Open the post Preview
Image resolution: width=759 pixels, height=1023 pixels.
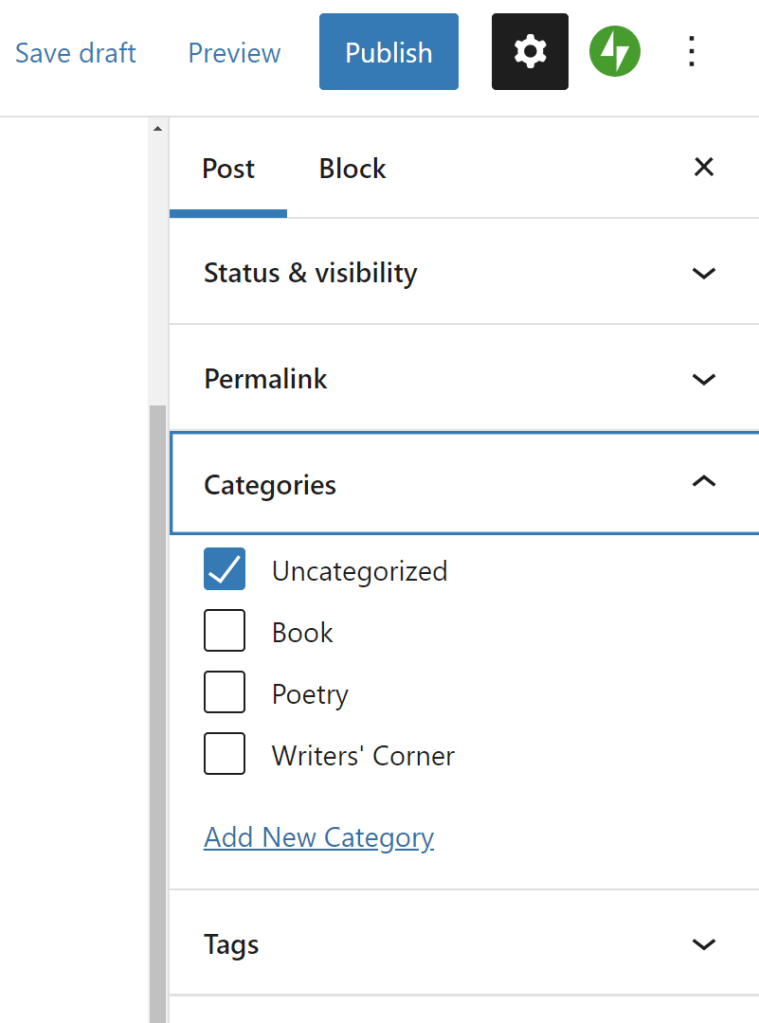(234, 53)
